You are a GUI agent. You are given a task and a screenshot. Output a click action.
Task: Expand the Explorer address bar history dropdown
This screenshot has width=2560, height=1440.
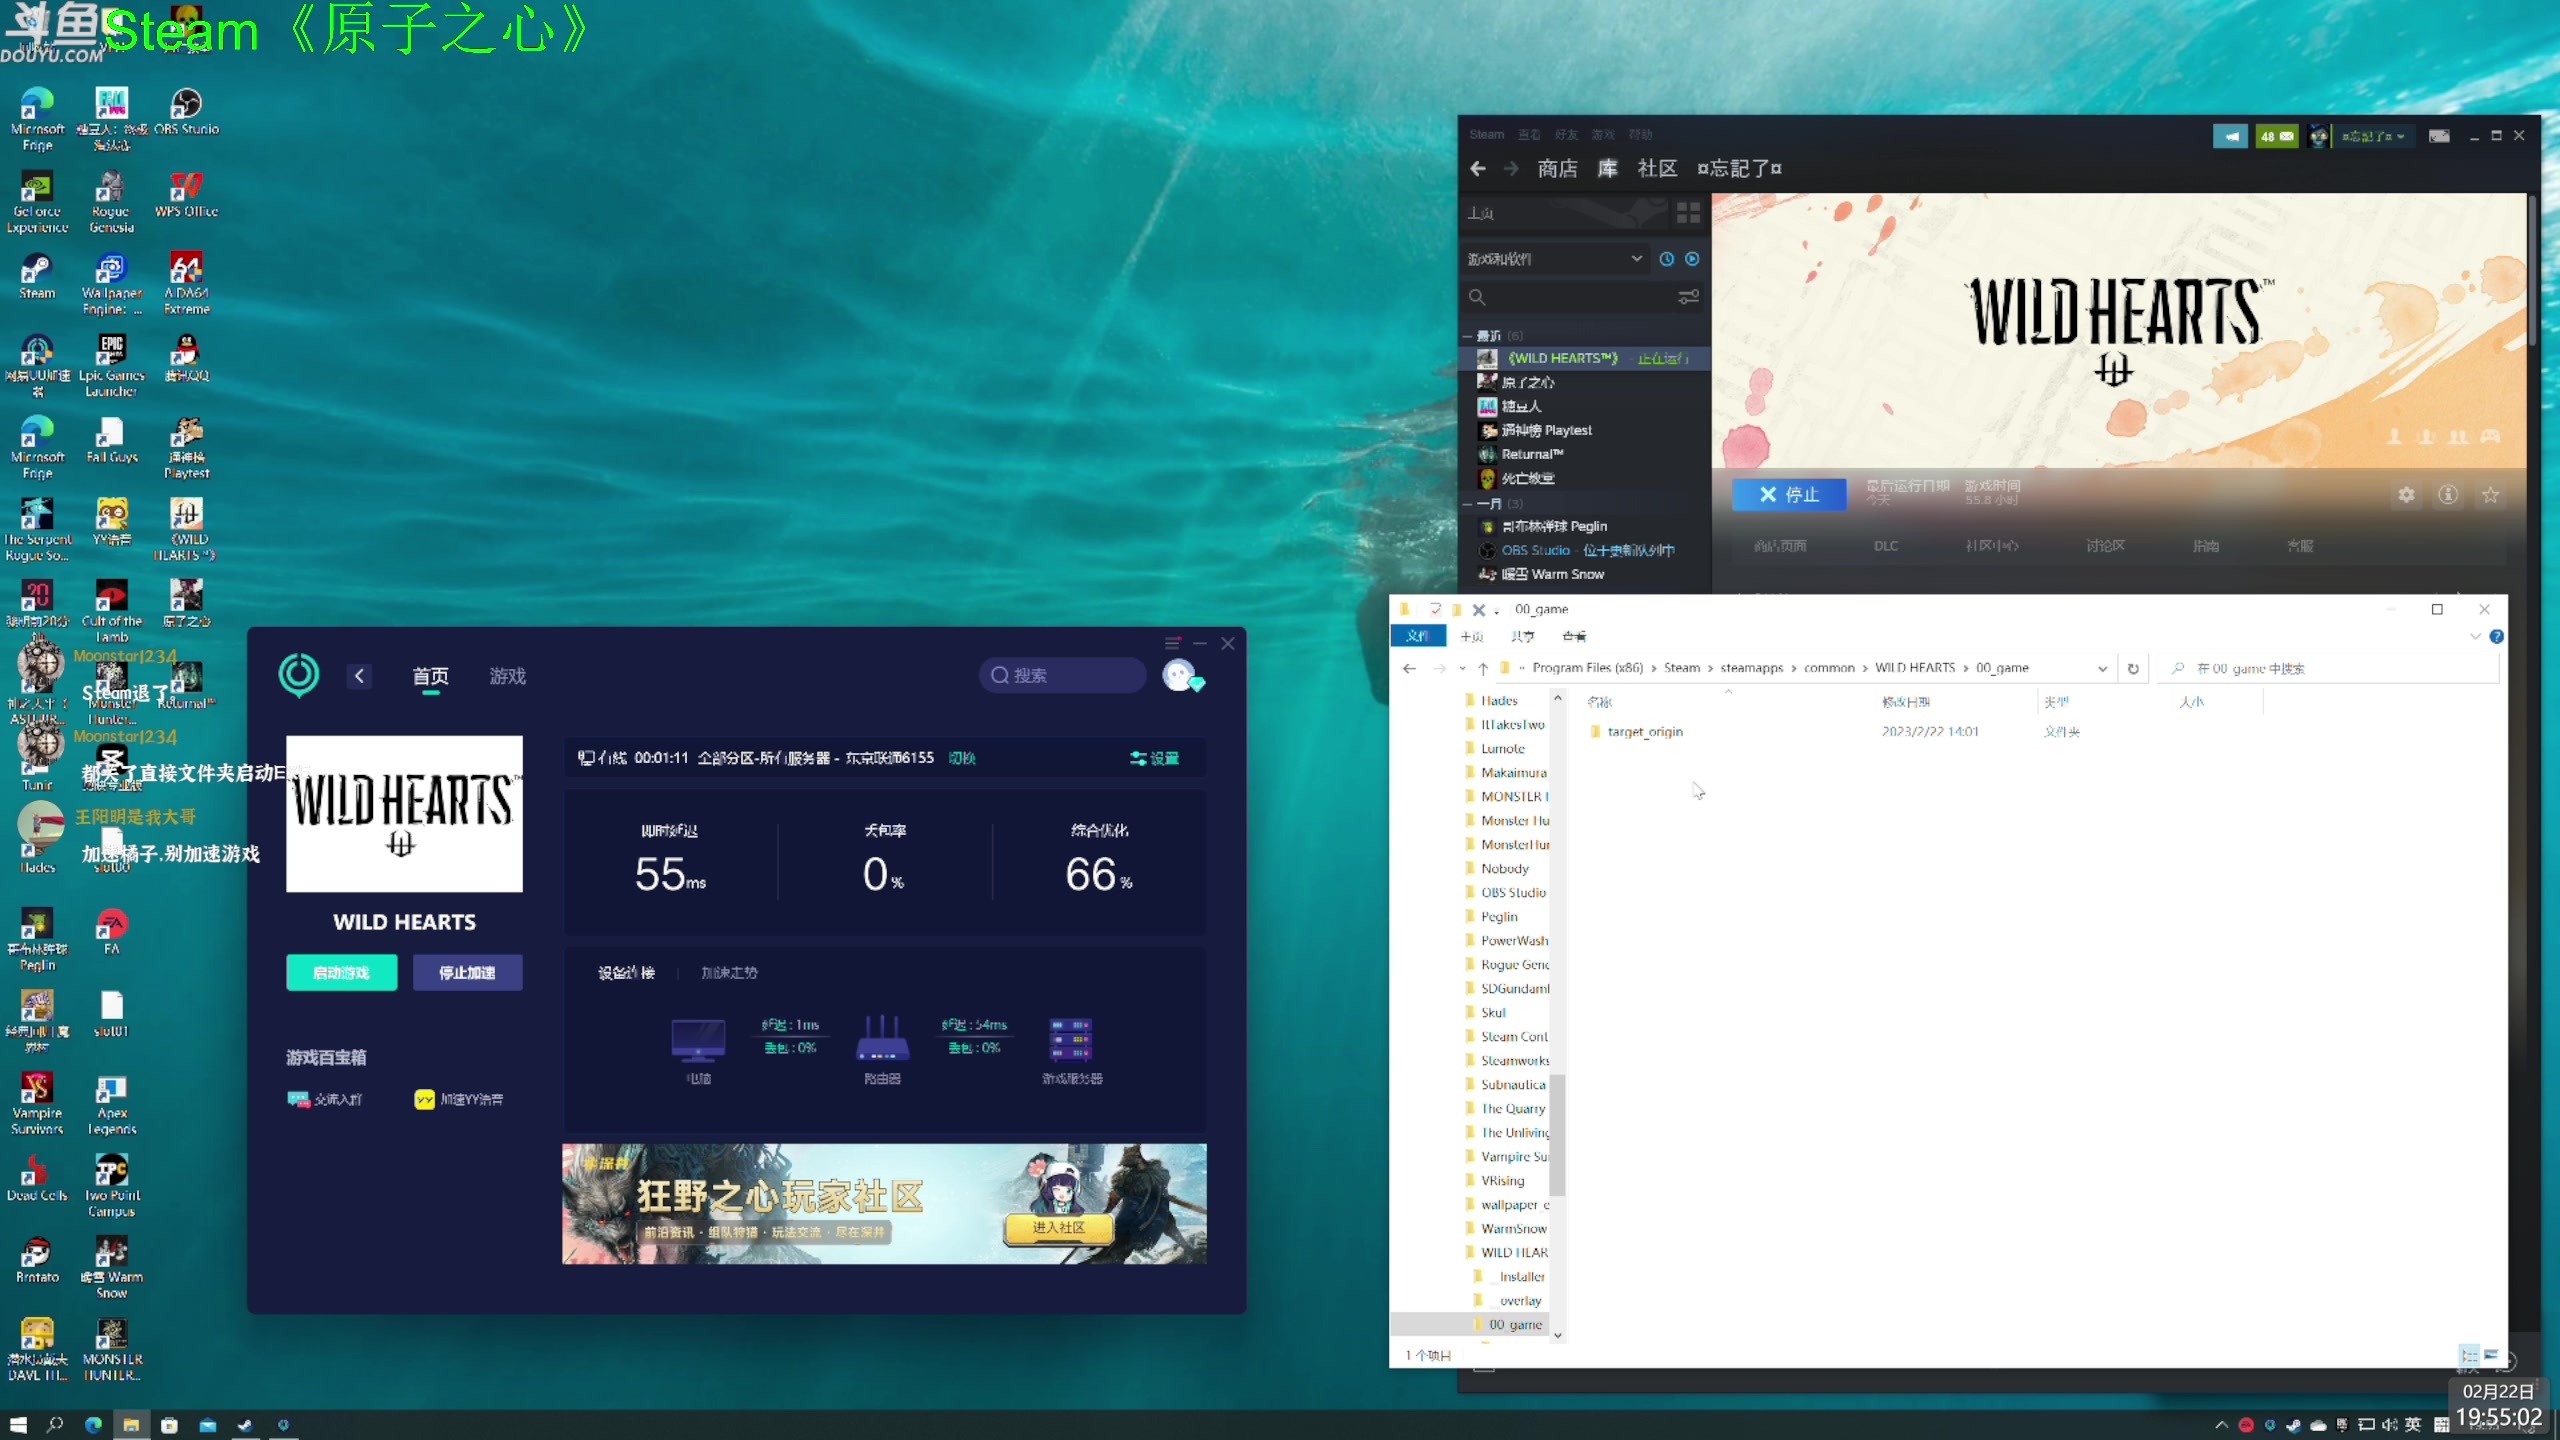pyautogui.click(x=2102, y=668)
